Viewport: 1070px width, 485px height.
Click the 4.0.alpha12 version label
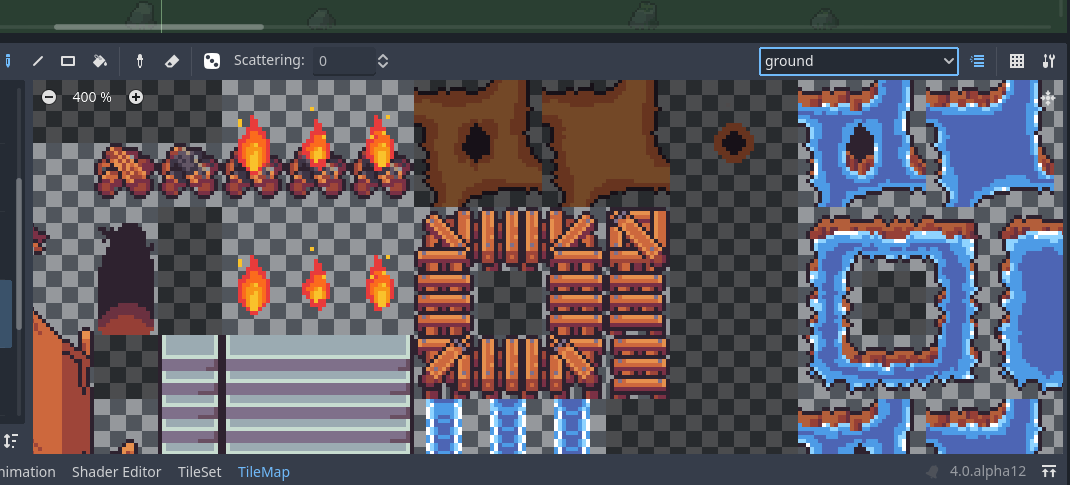click(x=987, y=471)
